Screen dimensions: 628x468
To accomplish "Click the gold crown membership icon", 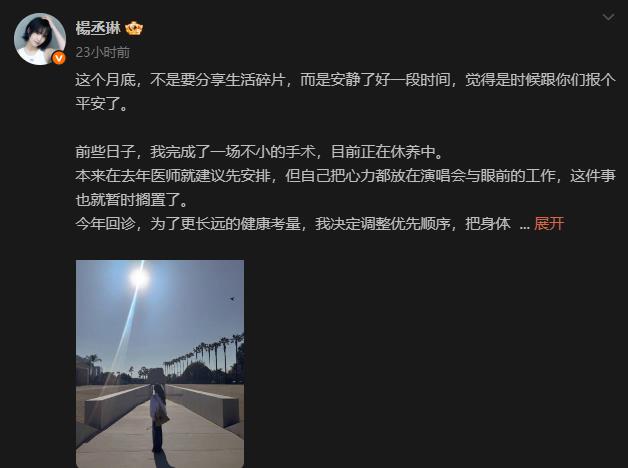I will pos(134,28).
